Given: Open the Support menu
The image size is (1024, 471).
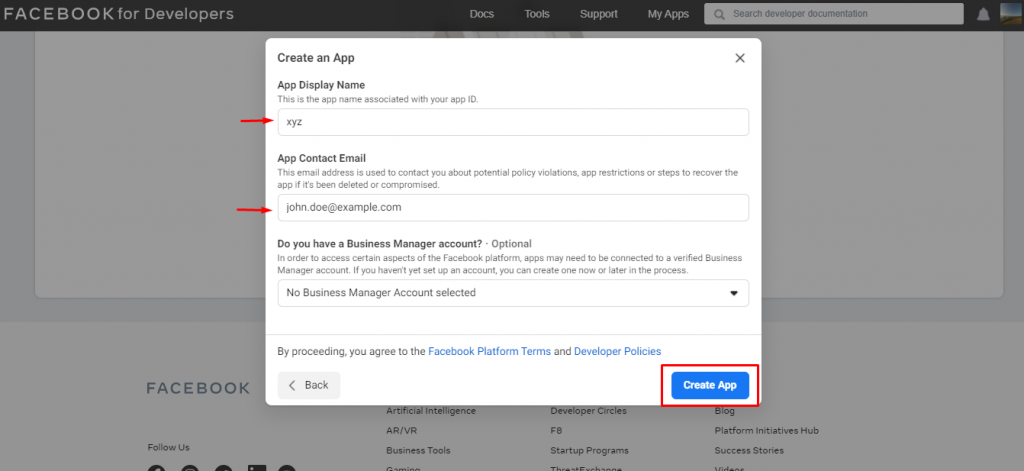Looking at the screenshot, I should pyautogui.click(x=598, y=14).
